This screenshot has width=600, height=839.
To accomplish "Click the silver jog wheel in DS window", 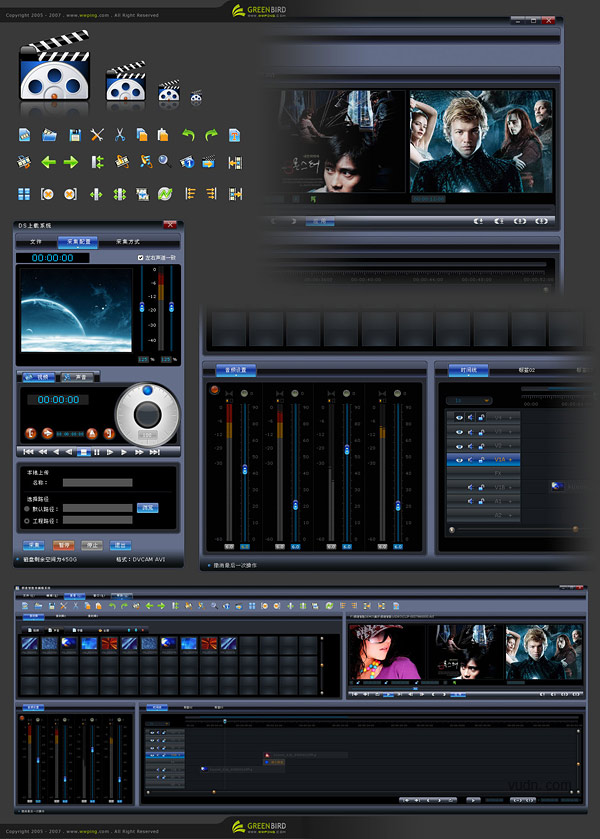I will tap(147, 414).
